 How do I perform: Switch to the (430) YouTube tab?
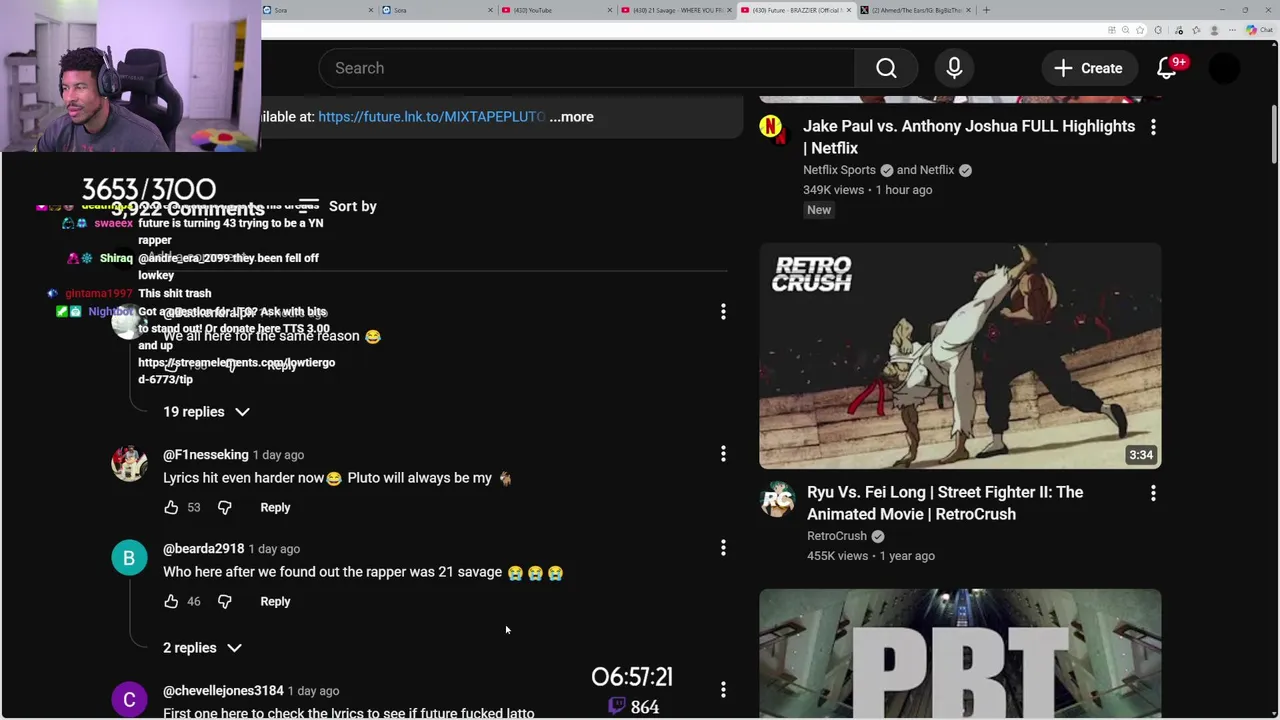pos(556,10)
